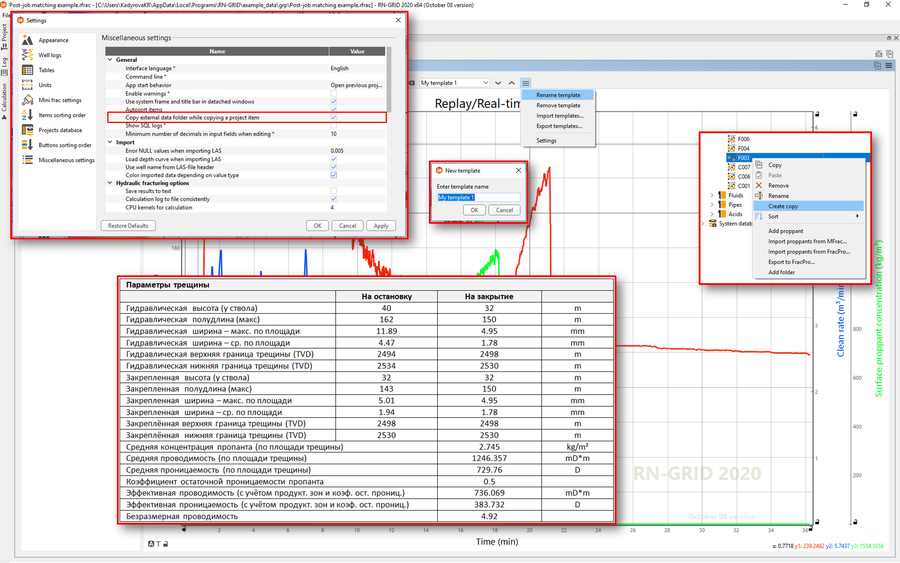Select Items sorting order icon
The image size is (900, 563).
(27, 115)
